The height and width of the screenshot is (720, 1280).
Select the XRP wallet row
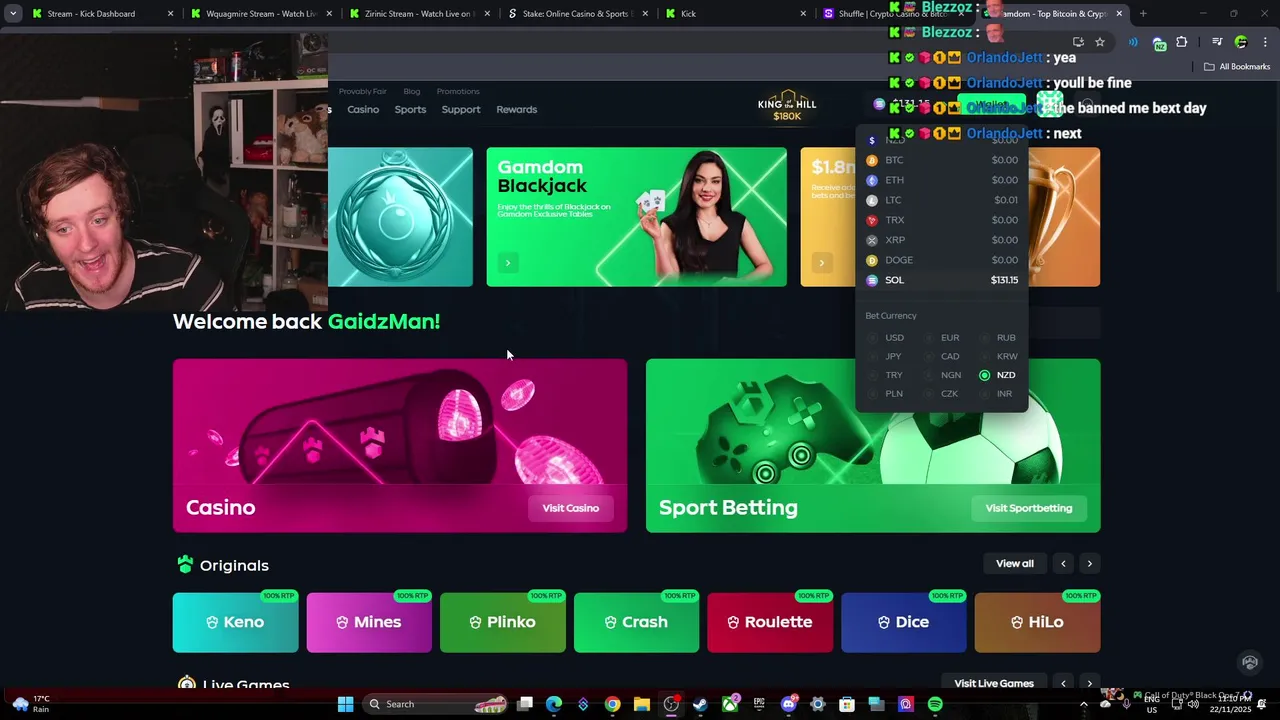pos(941,240)
